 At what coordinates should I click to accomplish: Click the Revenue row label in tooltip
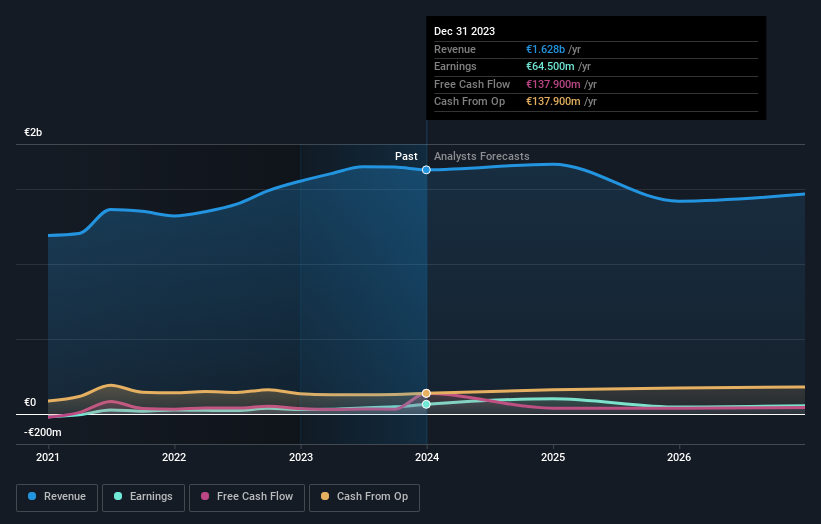click(x=455, y=49)
